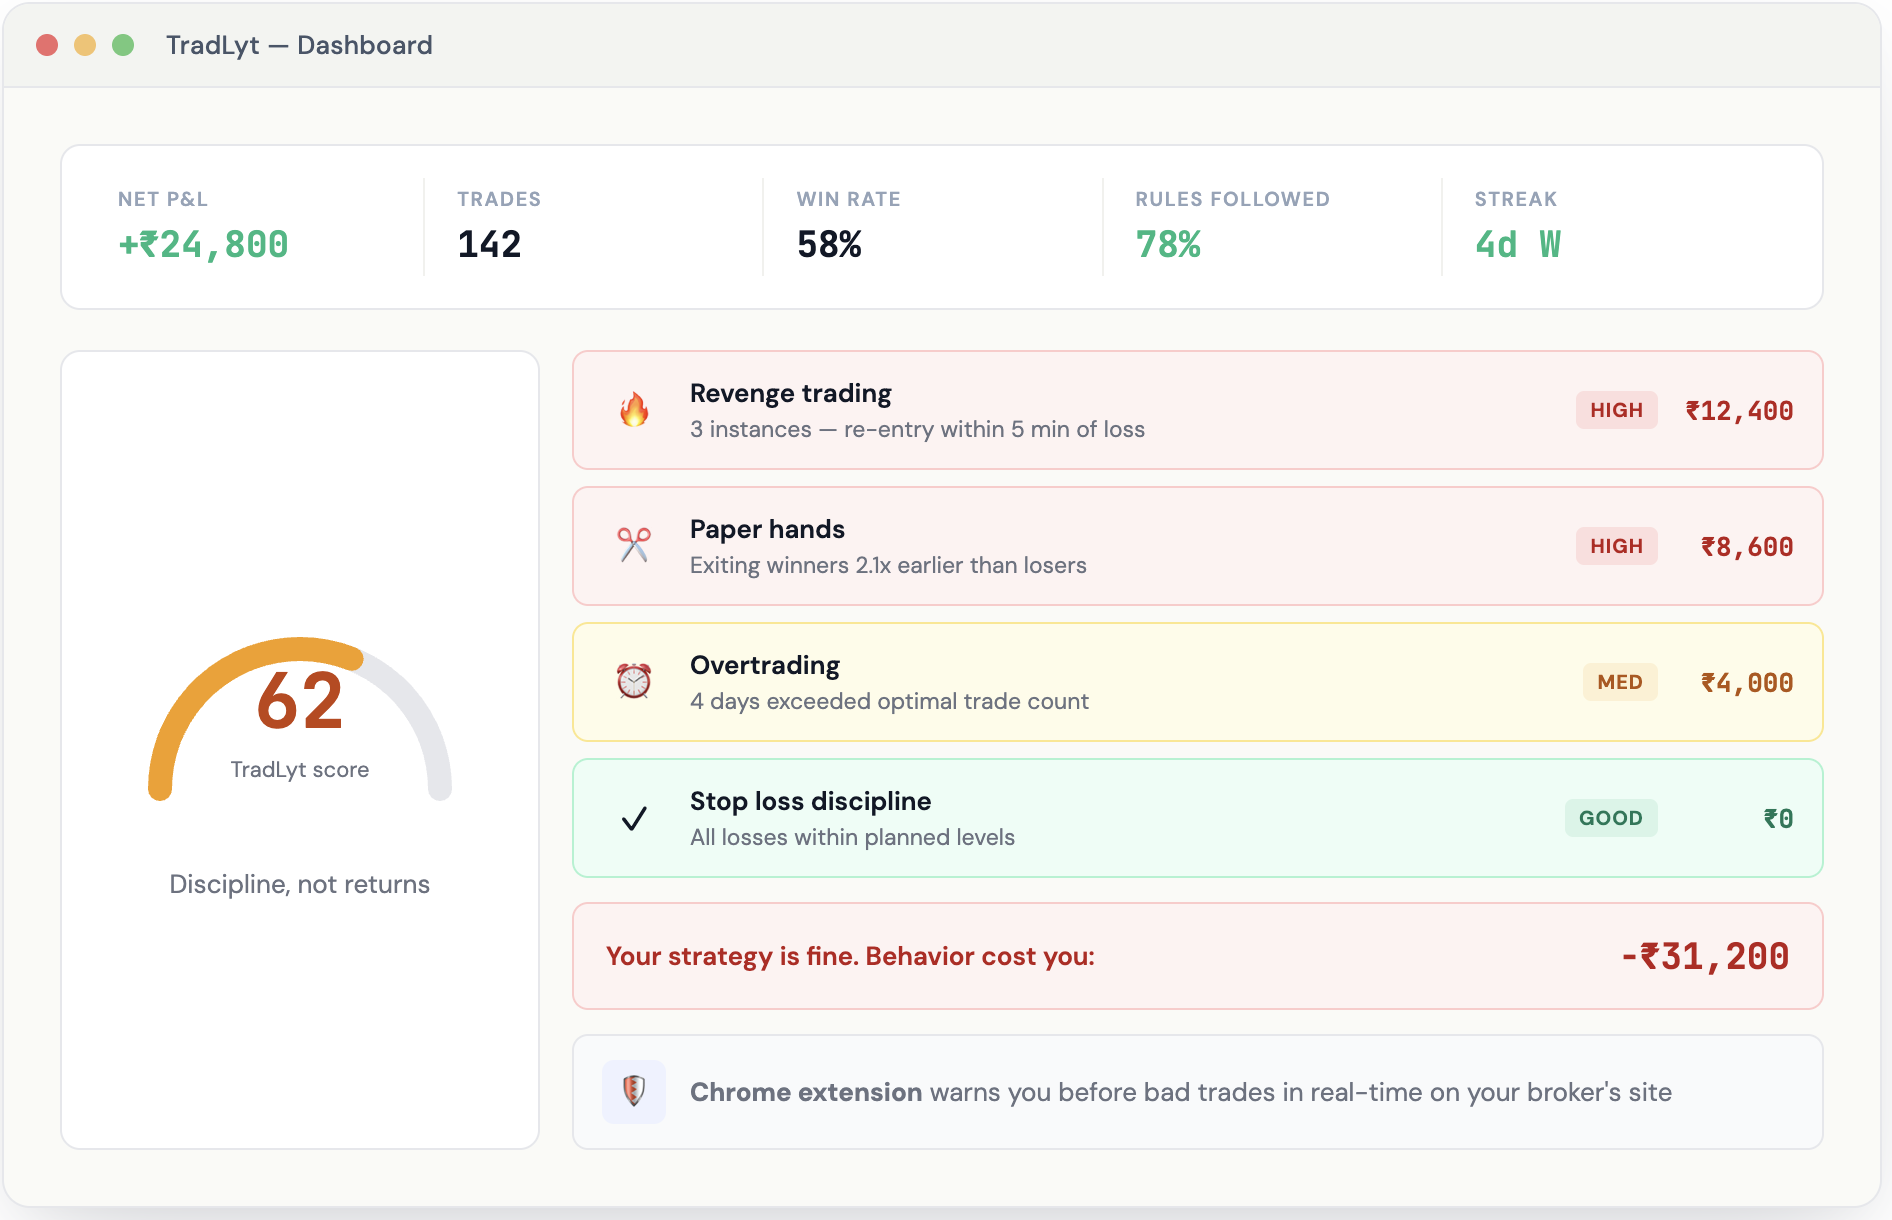Click the 'TradLyt — Dashboard' window title
The height and width of the screenshot is (1220, 1892).
(299, 45)
